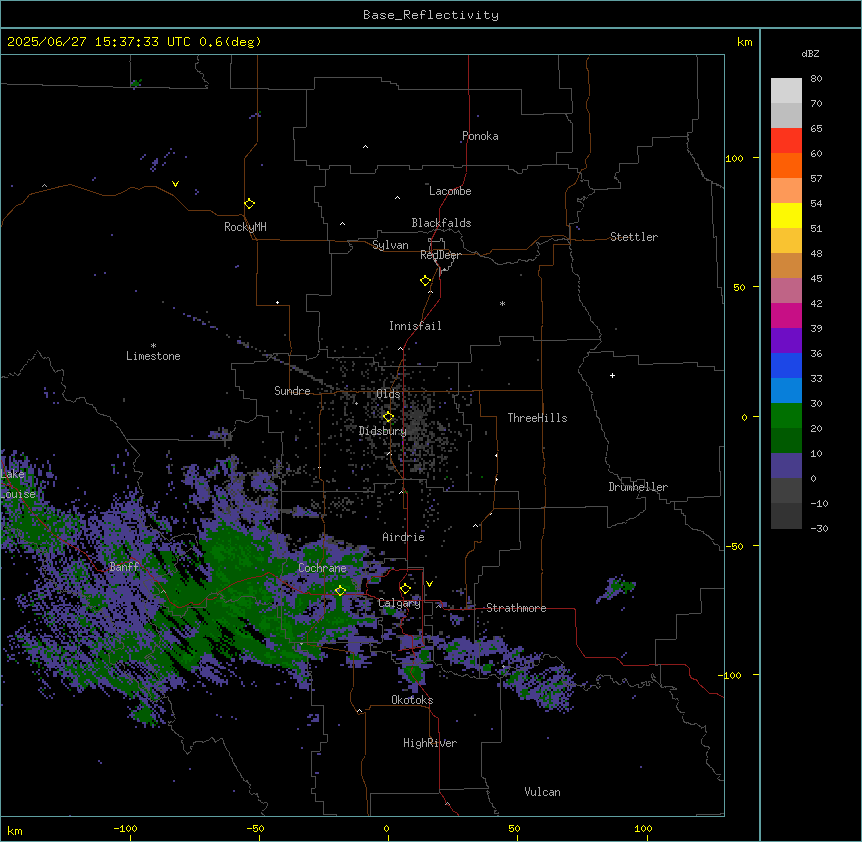Viewport: 862px width, 842px height.
Task: Click the yellow diamond marker above Calgary label
Action: (x=405, y=589)
